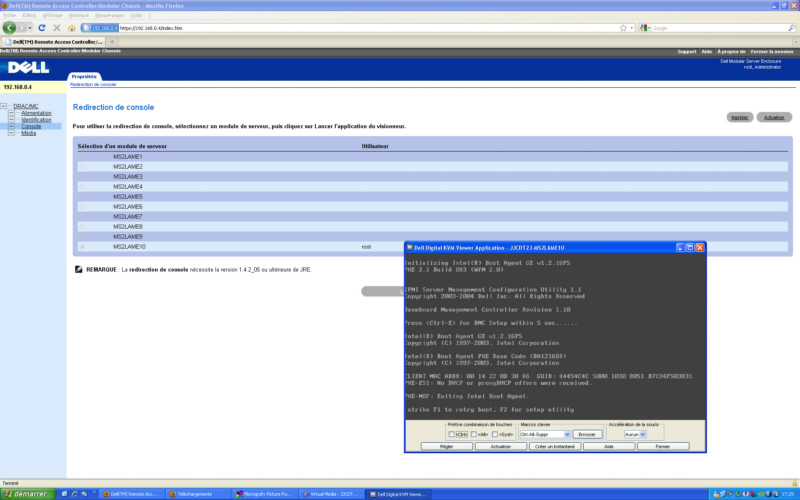Open back history dropdown arrow
The height and width of the screenshot is (500, 800).
(x=30, y=28)
